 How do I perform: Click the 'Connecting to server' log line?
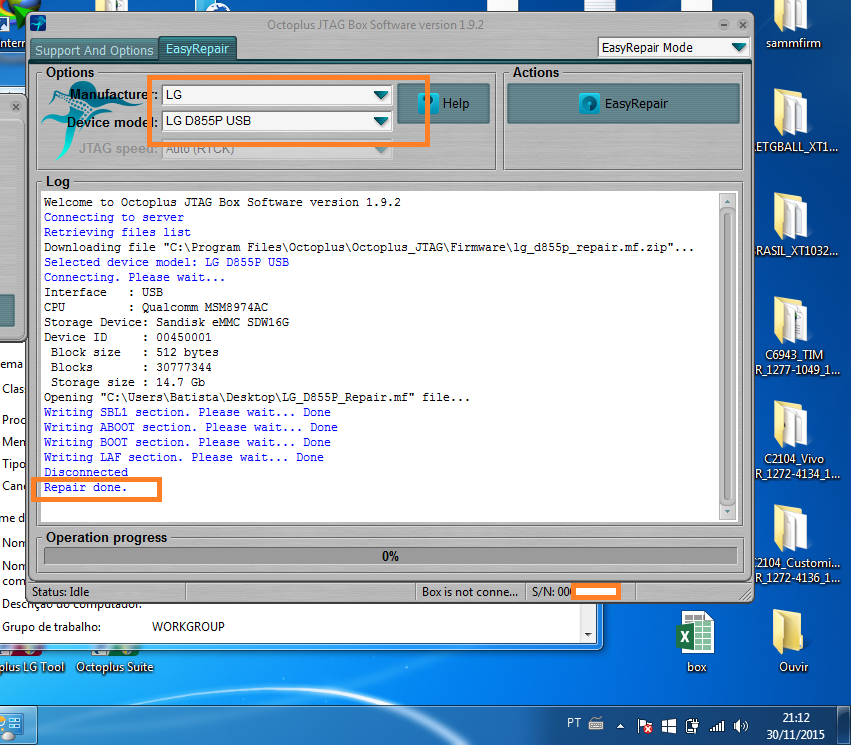(x=114, y=218)
